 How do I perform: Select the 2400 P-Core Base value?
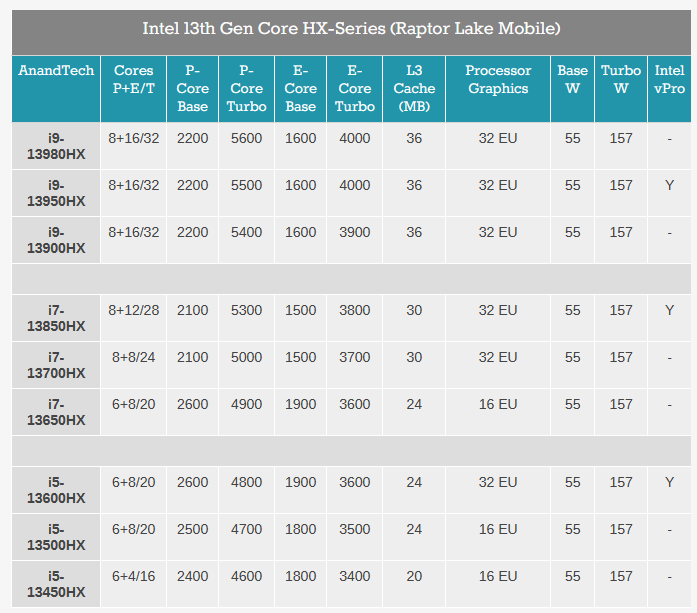click(192, 577)
